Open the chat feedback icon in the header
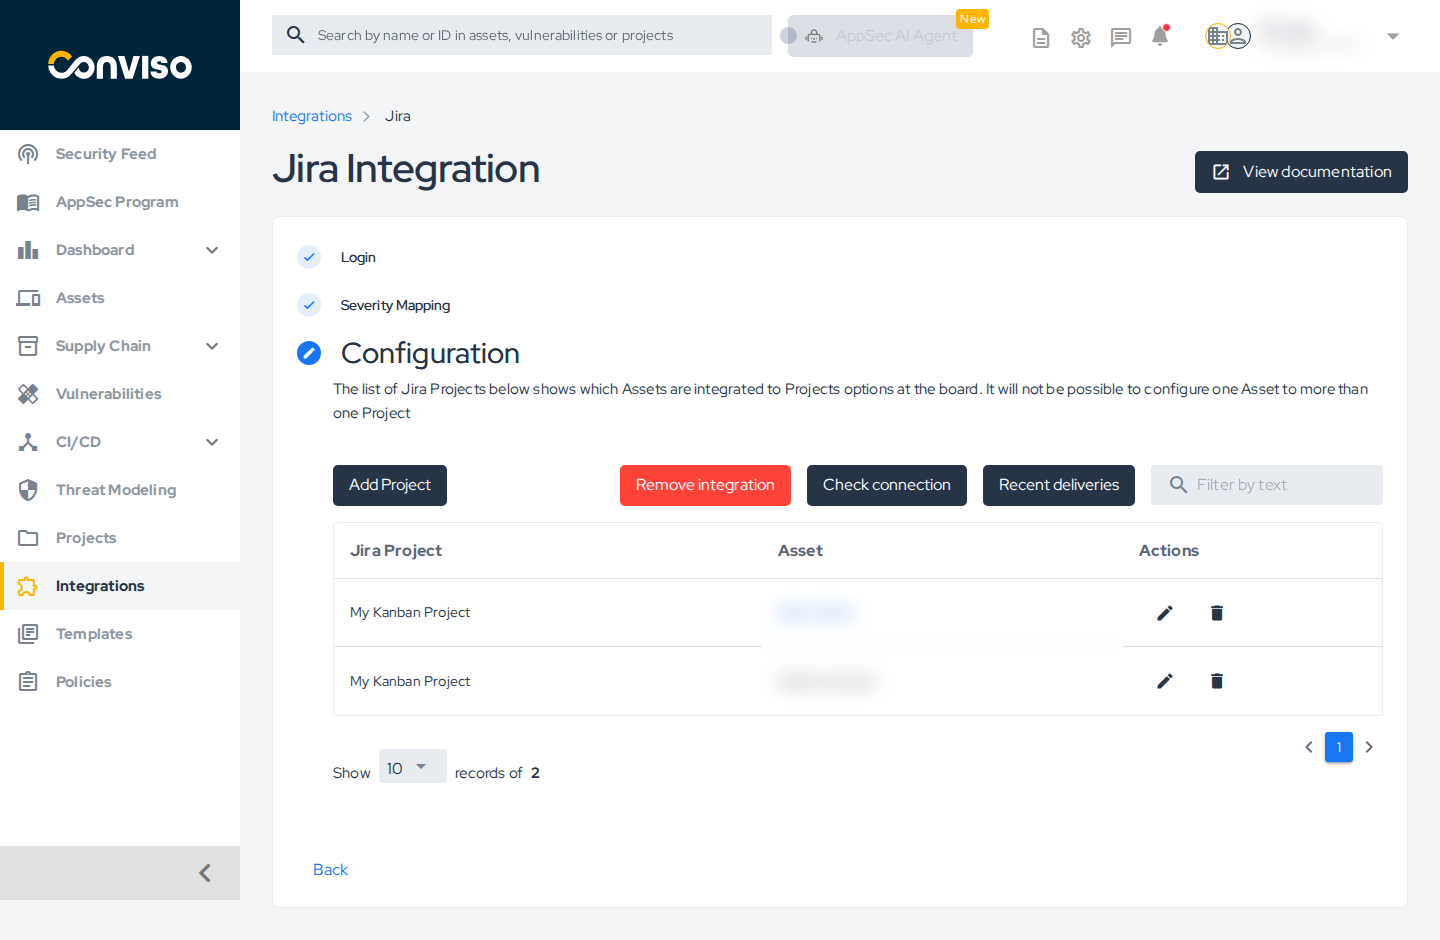 tap(1120, 36)
